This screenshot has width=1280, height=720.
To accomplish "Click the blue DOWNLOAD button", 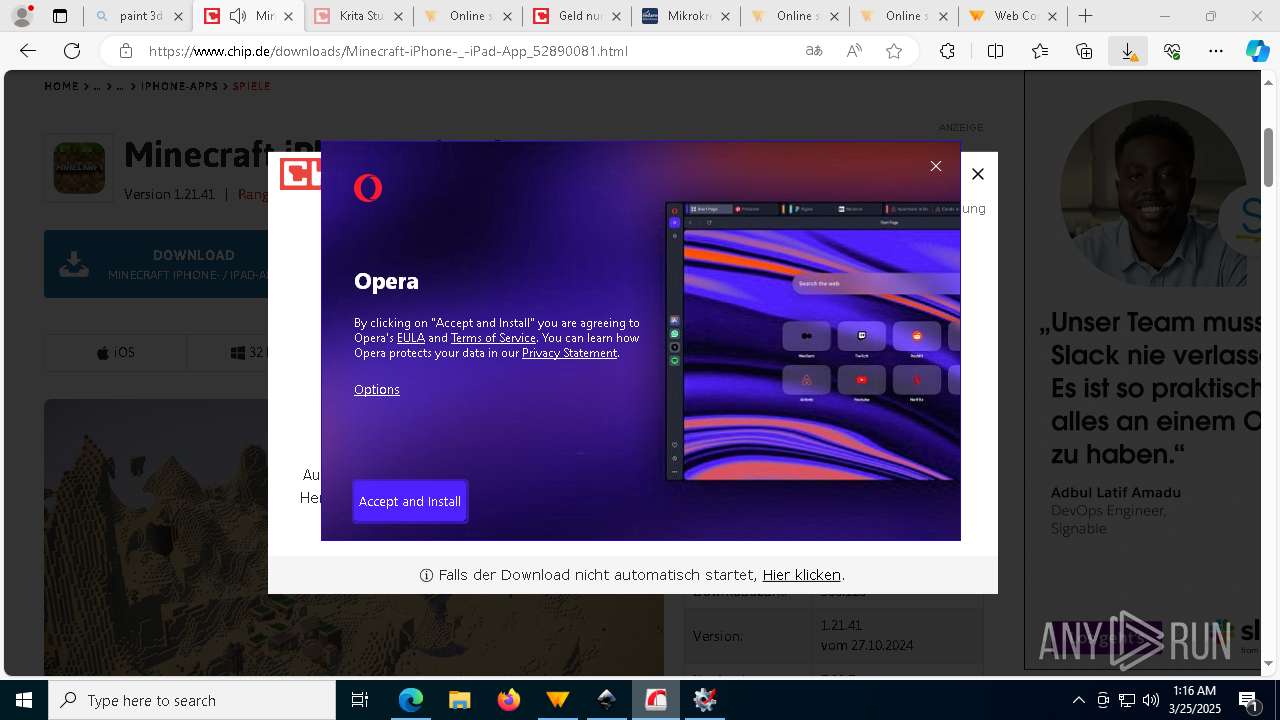I will point(157,264).
